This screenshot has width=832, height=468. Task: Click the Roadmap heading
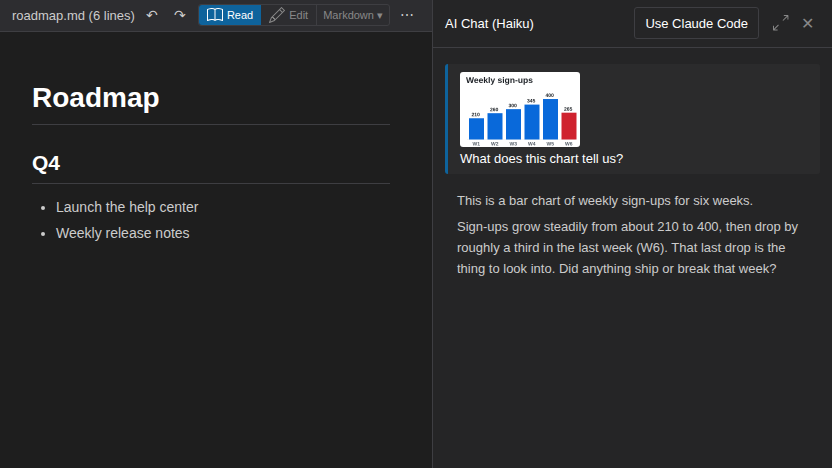96,98
